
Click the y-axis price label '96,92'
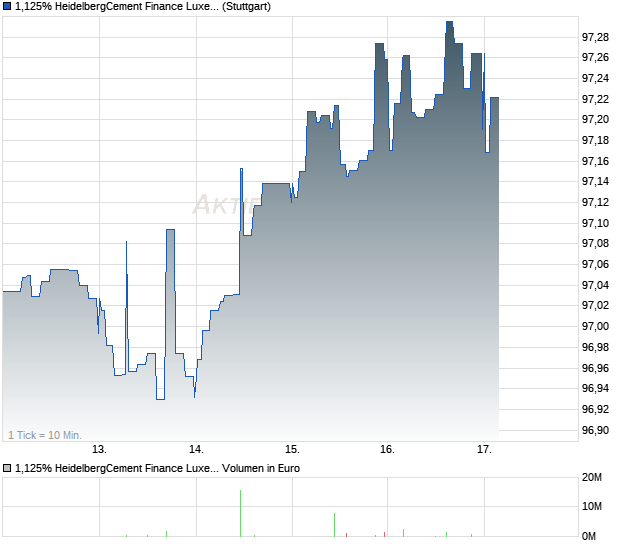595,409
